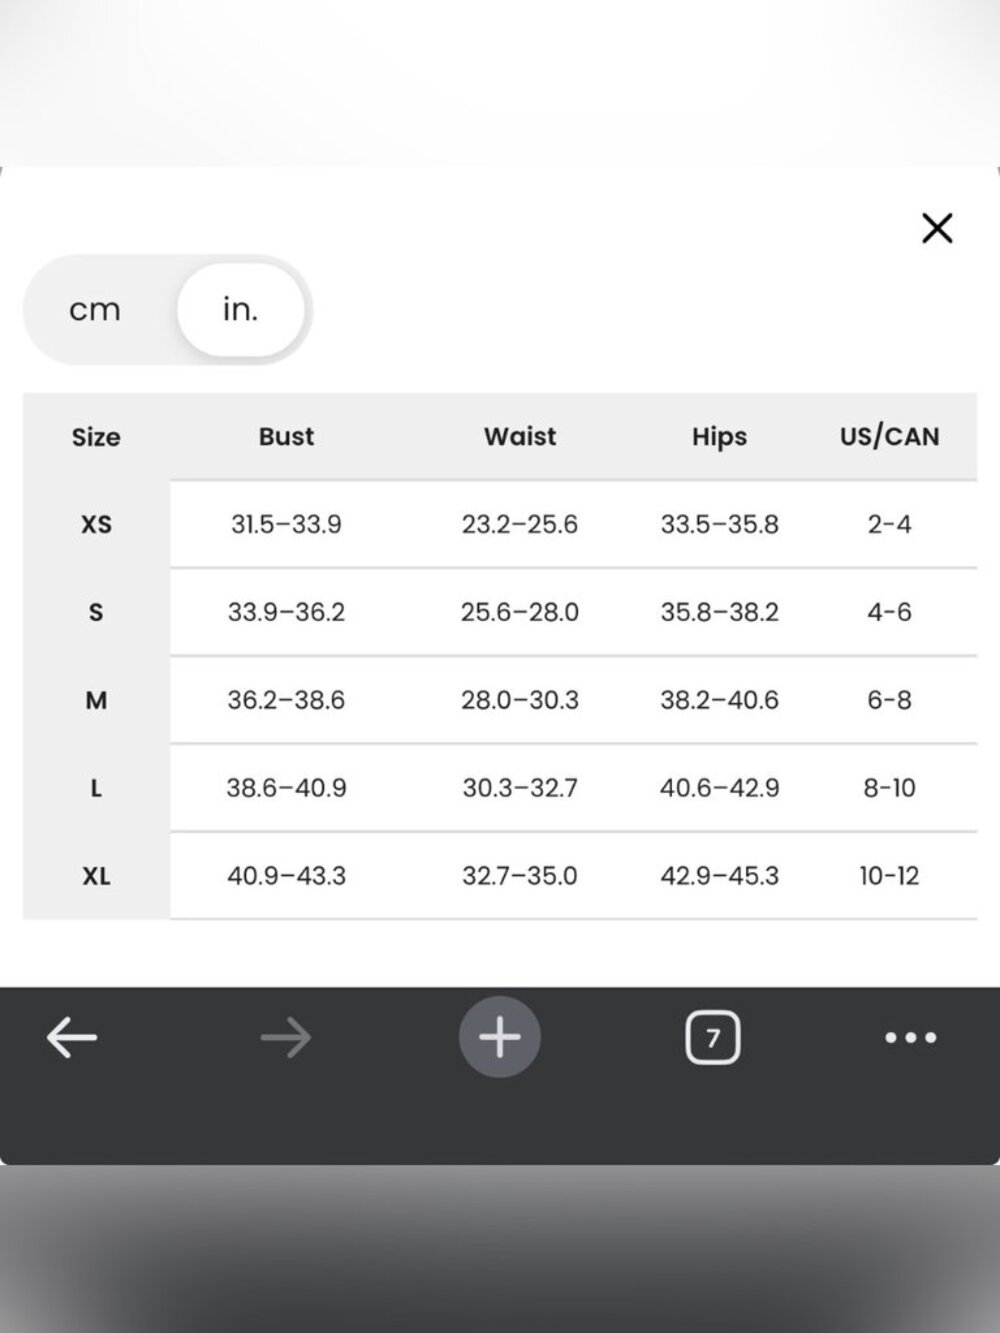The image size is (1000, 1333).
Task: Choose the M size row label
Action: click(96, 700)
